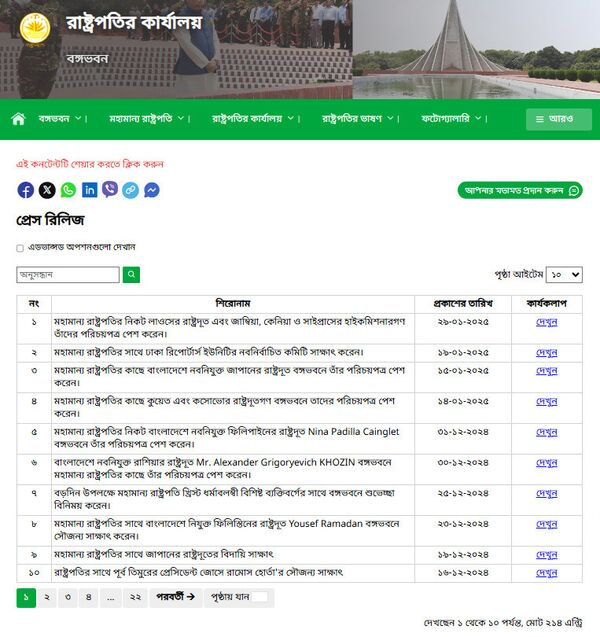
Task: Expand the বঙ্গভবন navigation menu
Action: coord(62,119)
